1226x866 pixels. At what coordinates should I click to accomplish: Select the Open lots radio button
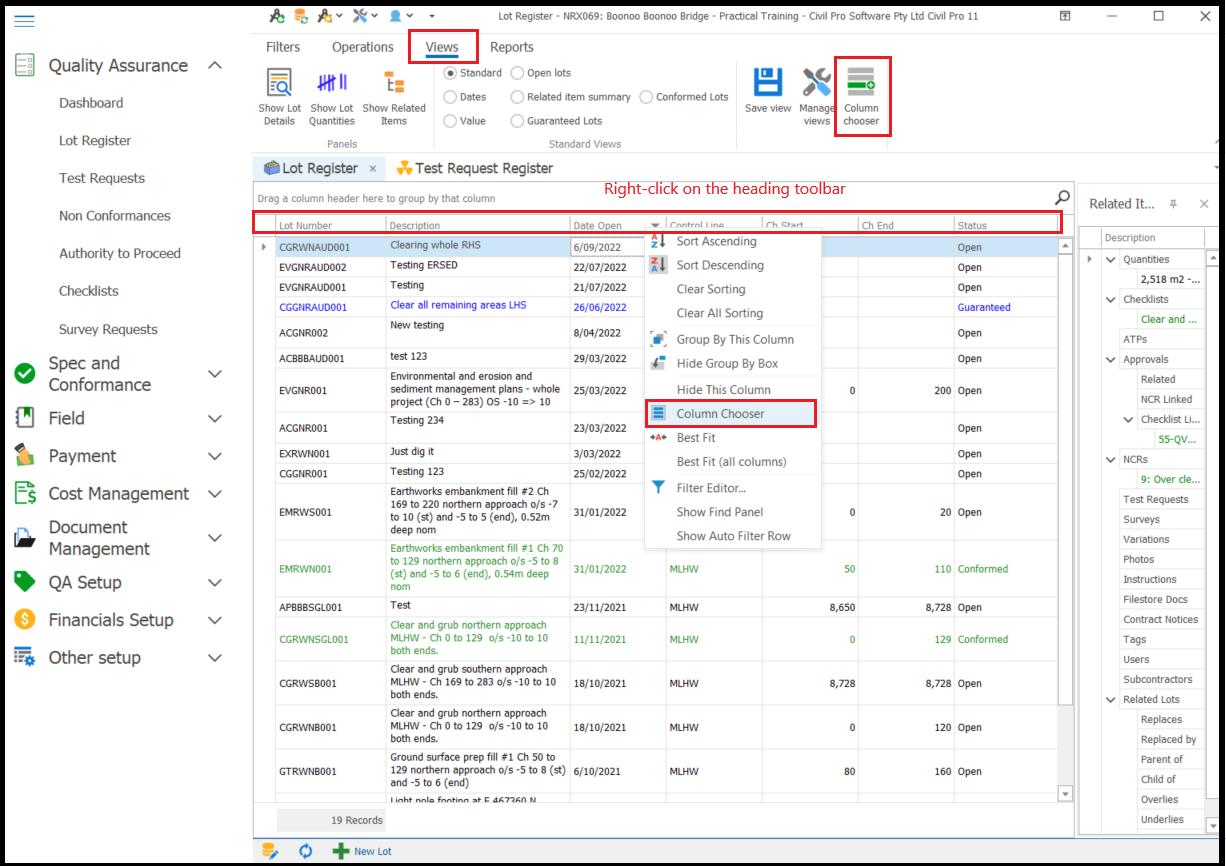[517, 73]
